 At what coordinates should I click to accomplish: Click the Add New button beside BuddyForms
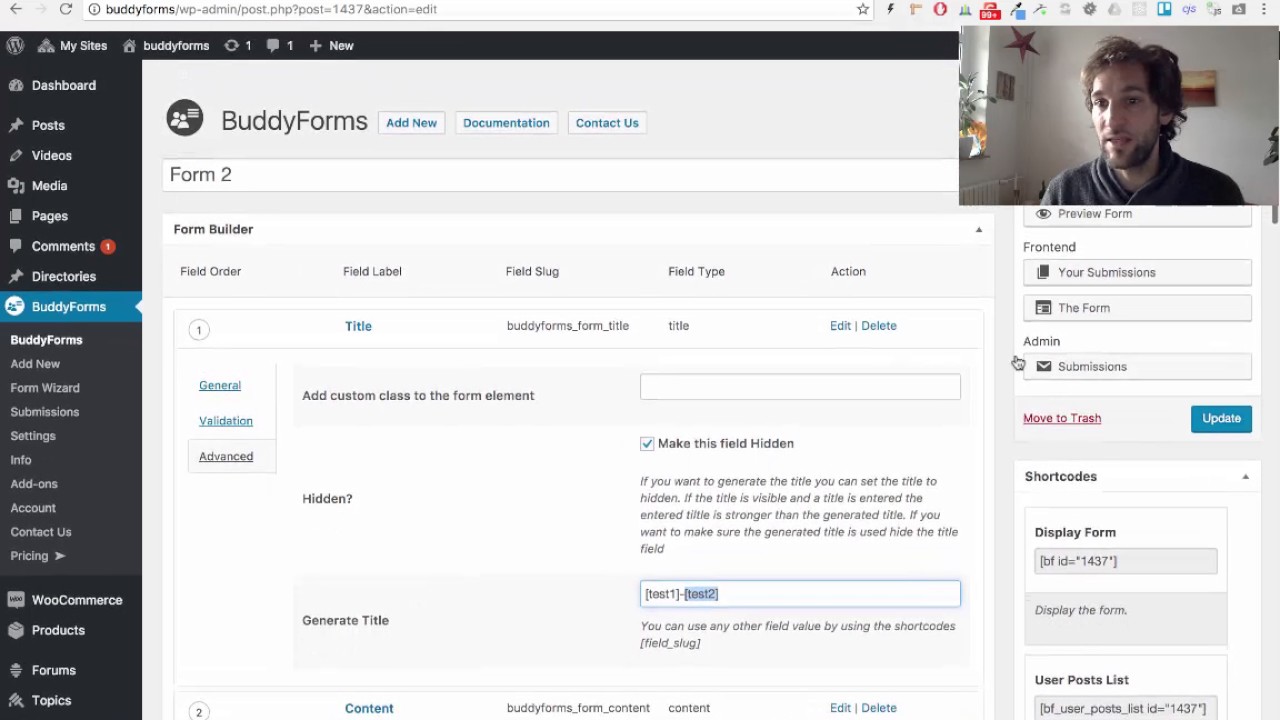pos(411,123)
